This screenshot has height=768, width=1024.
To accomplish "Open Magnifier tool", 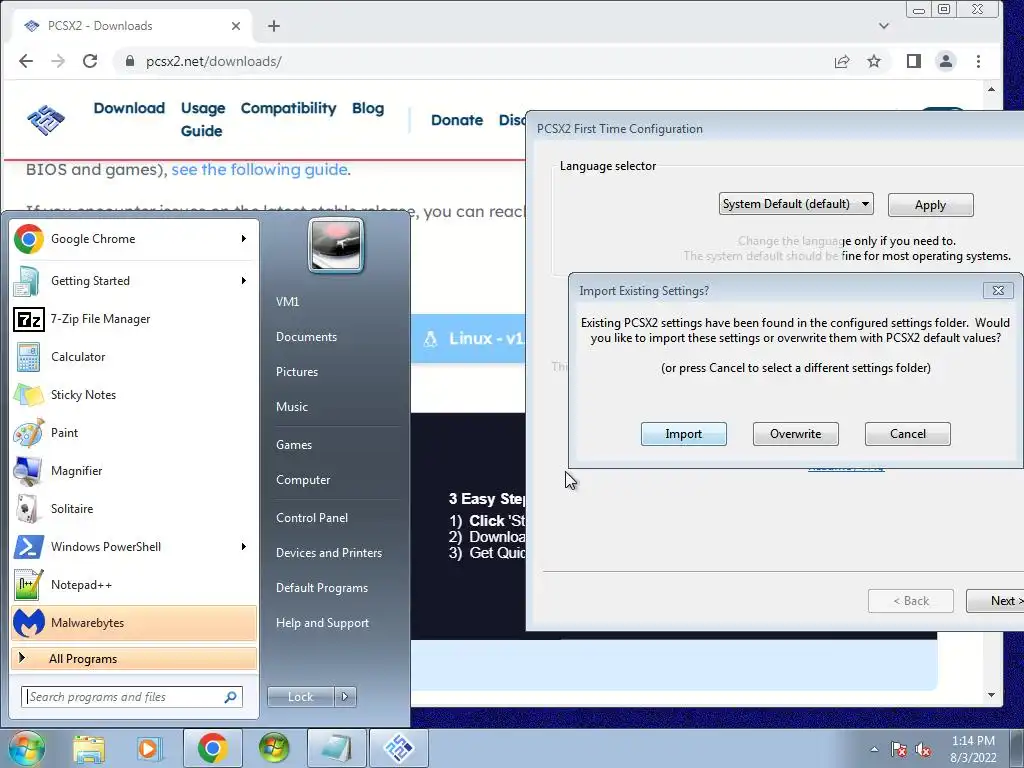I will click(135, 471).
